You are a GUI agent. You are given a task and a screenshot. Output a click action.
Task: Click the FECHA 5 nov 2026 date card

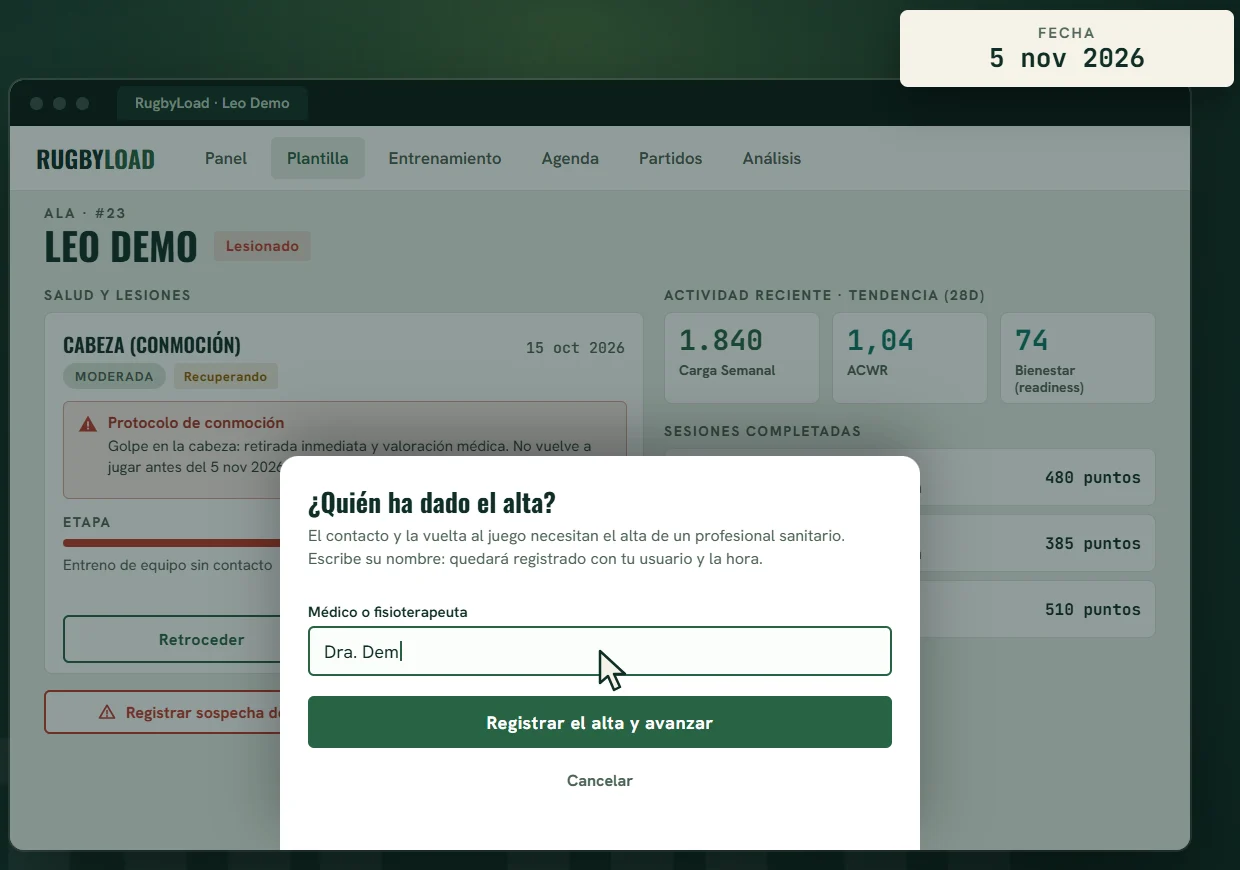point(1067,48)
